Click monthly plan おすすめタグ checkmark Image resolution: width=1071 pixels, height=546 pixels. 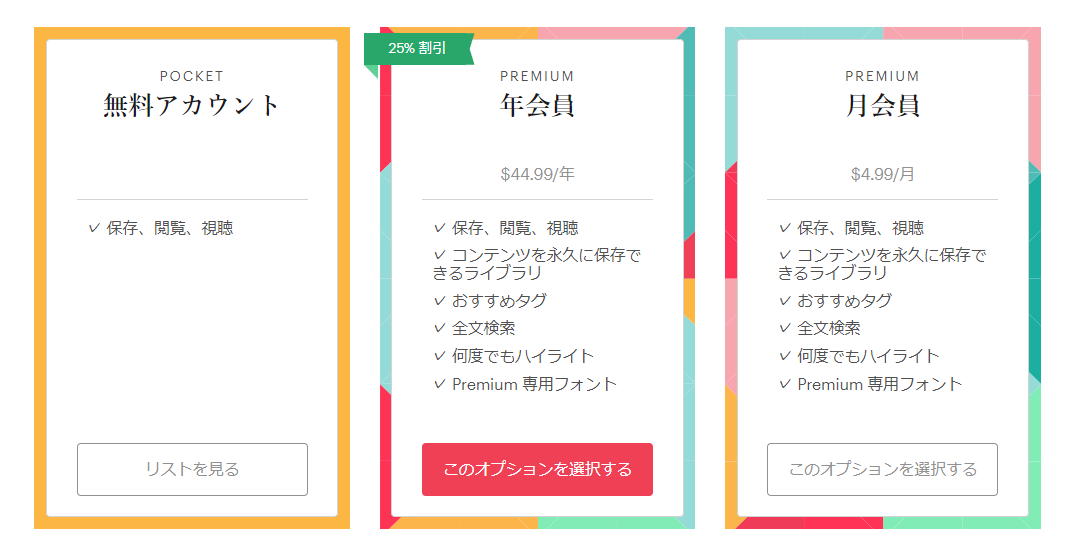784,300
